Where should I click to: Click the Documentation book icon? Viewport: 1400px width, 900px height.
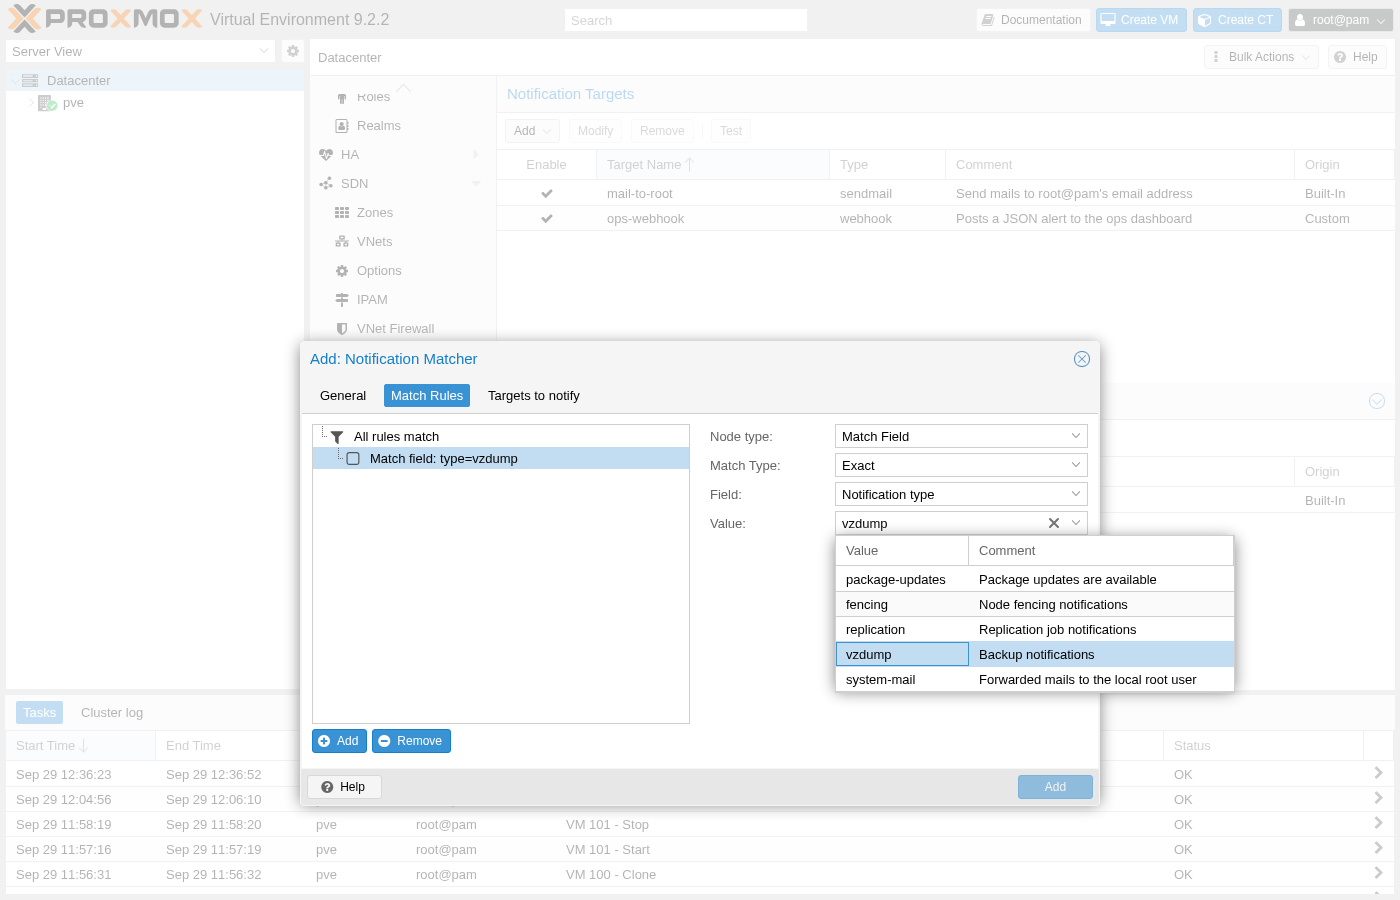coord(988,20)
